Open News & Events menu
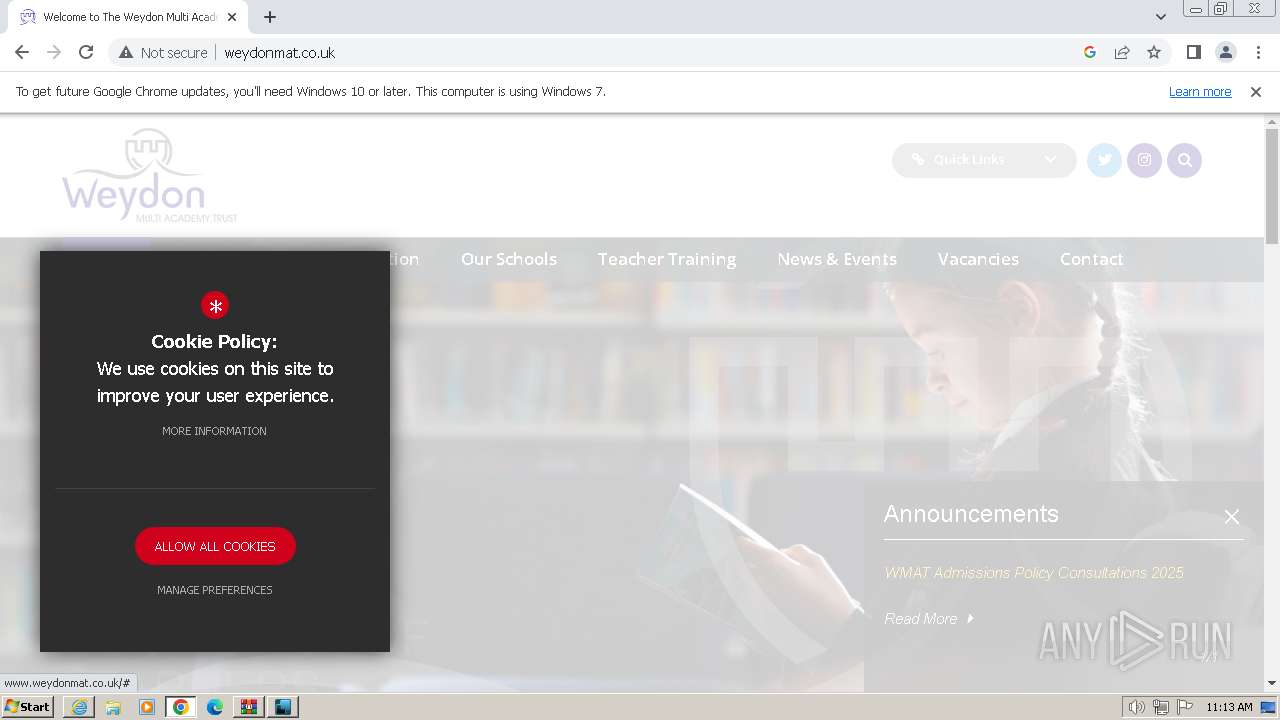1280x720 pixels. pyautogui.click(x=837, y=259)
